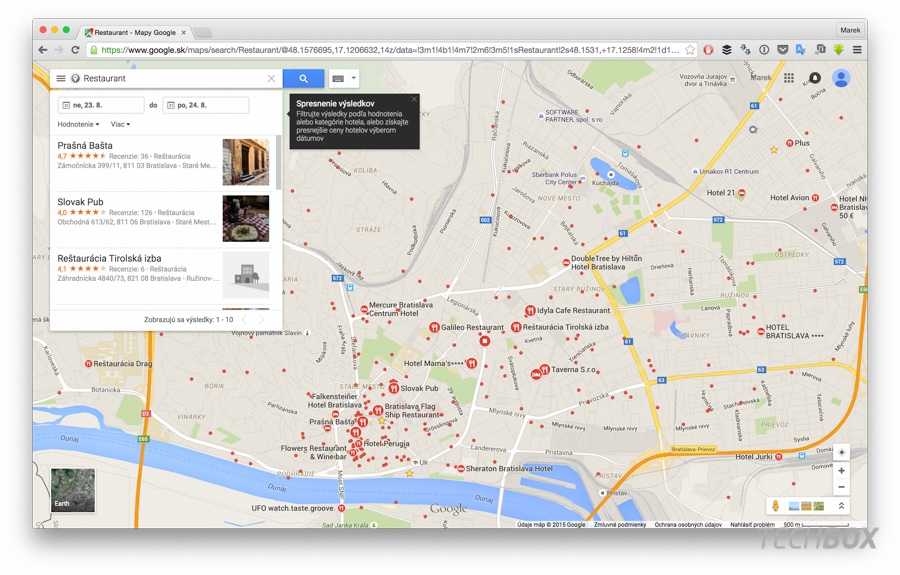This screenshot has width=900, height=575.
Task: View the Slovak Pub food photo
Action: 246,219
